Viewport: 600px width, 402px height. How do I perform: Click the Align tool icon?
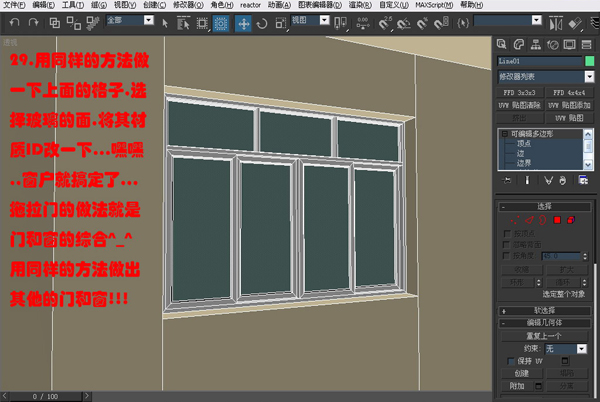pos(575,24)
